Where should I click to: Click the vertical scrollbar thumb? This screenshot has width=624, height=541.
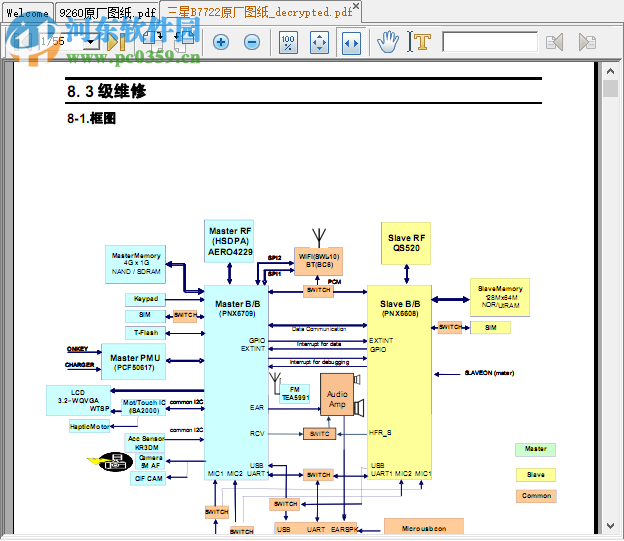[610, 88]
